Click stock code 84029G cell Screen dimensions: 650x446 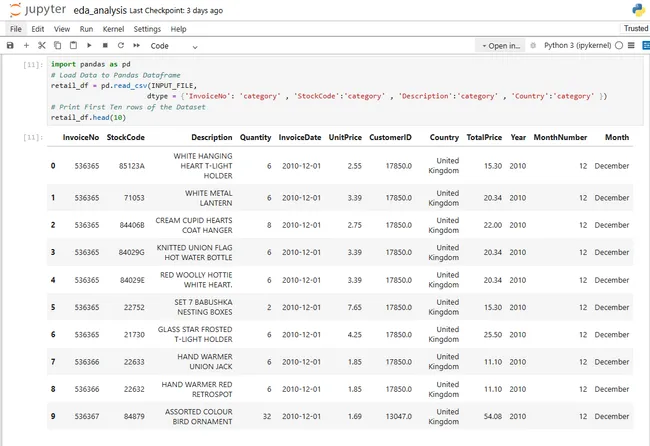click(132, 252)
